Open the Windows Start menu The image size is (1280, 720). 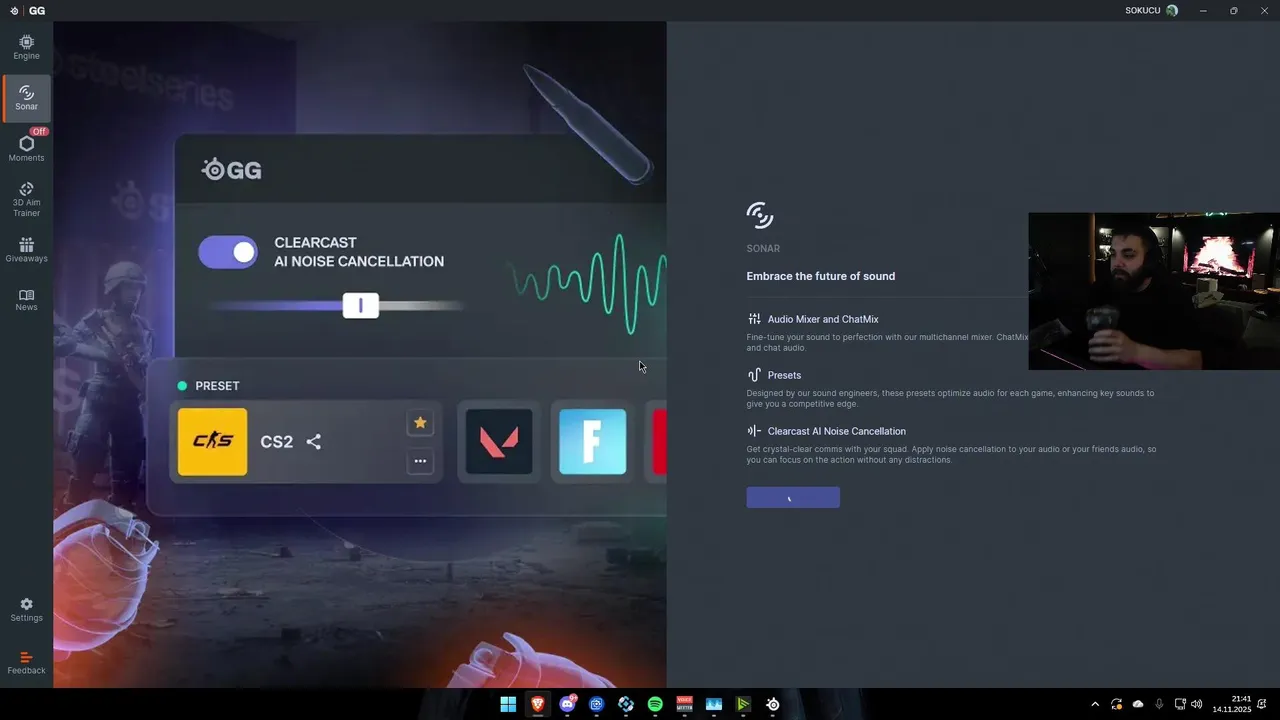(x=508, y=704)
